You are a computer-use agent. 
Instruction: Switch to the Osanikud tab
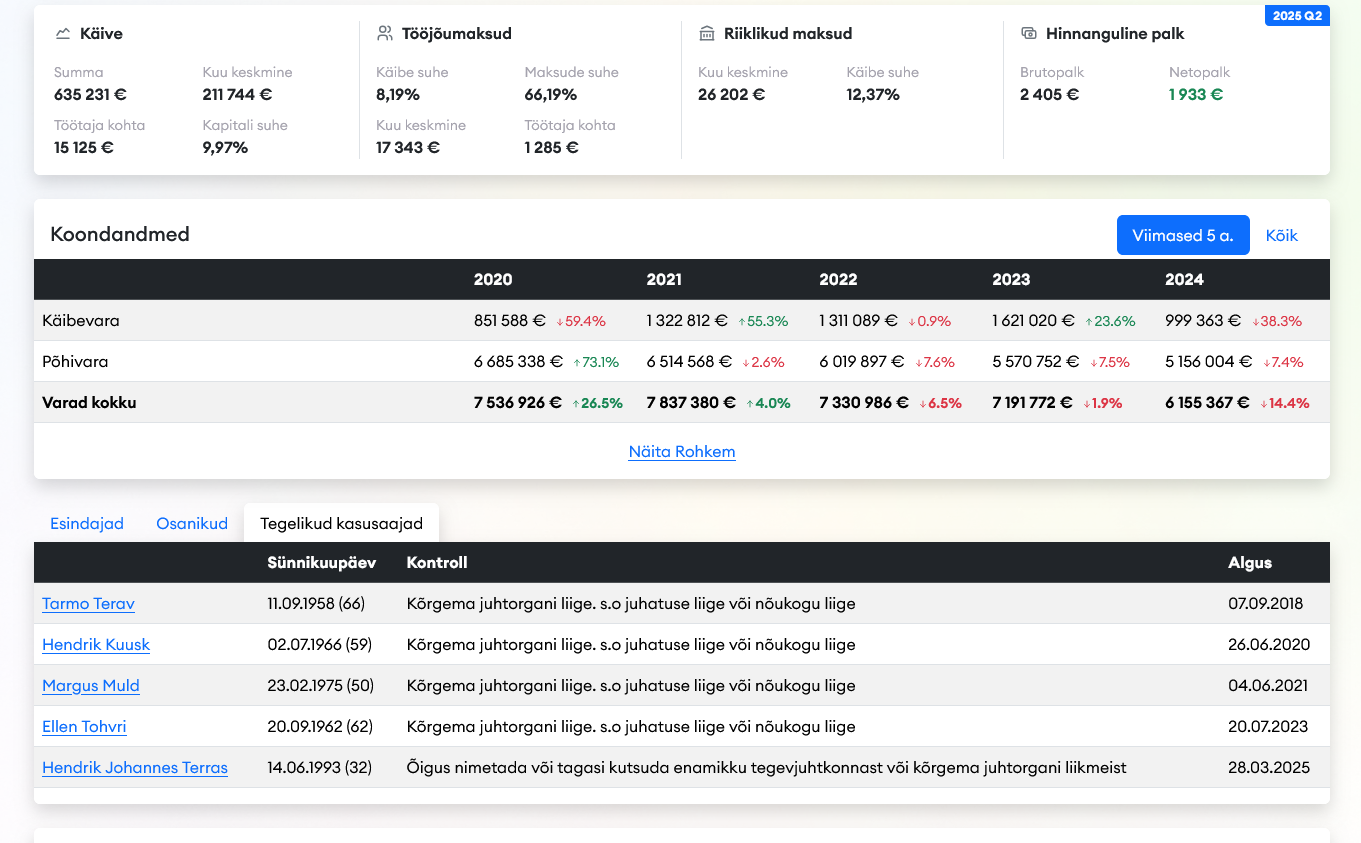click(x=192, y=524)
